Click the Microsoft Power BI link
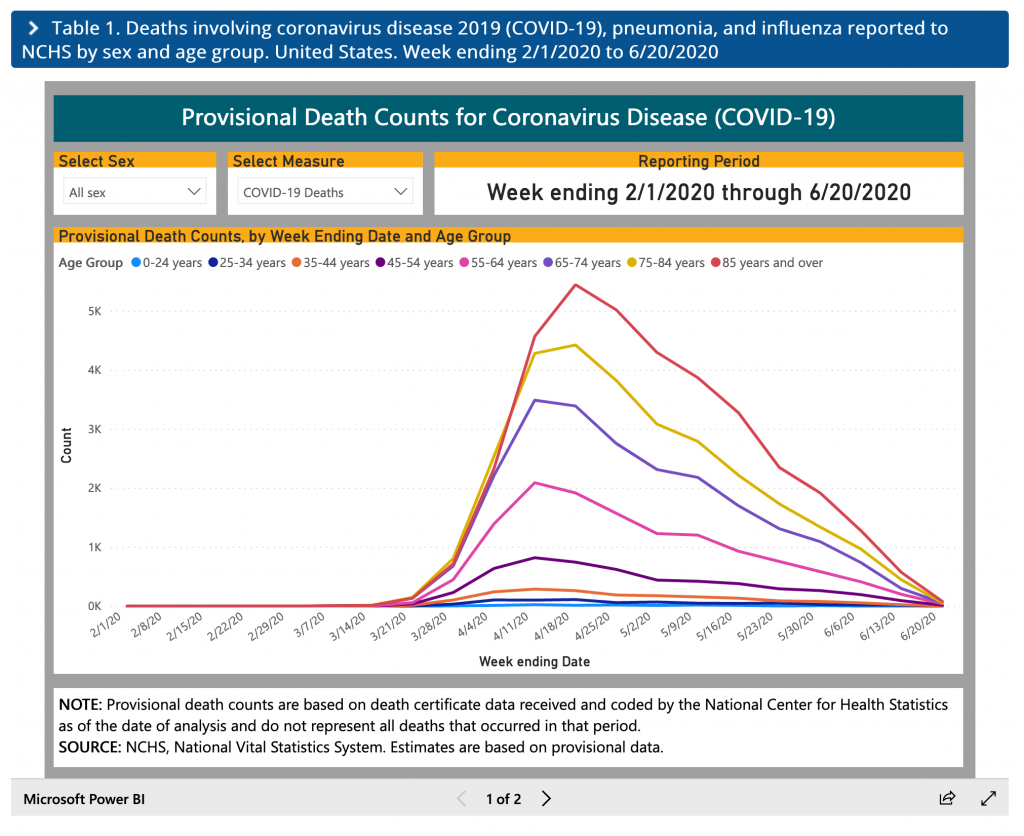 click(85, 799)
